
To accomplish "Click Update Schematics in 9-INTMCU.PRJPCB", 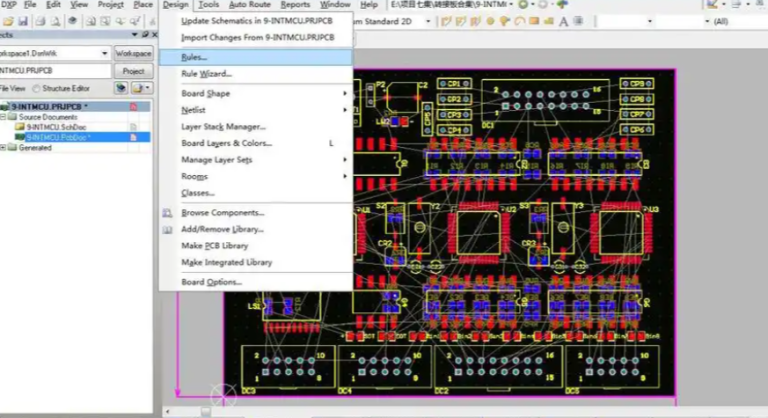I will pyautogui.click(x=255, y=21).
